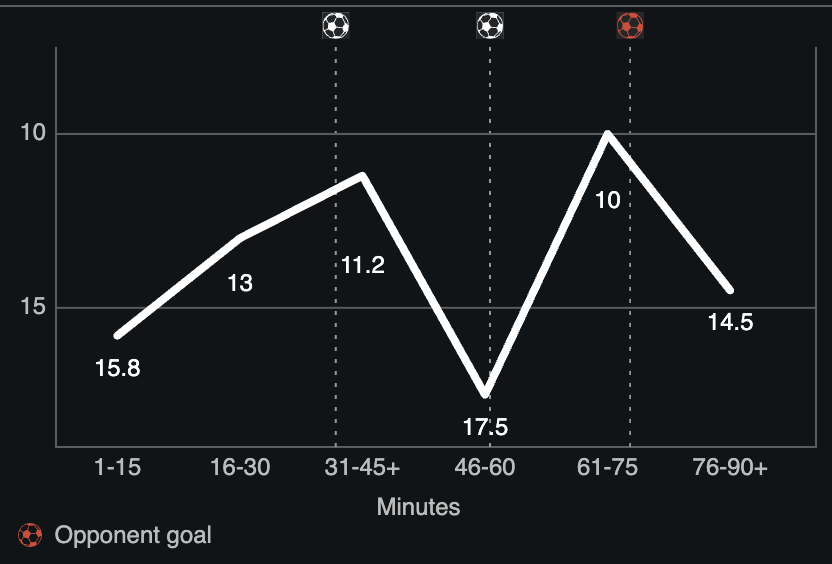Click the Minutes axis title

tap(419, 507)
